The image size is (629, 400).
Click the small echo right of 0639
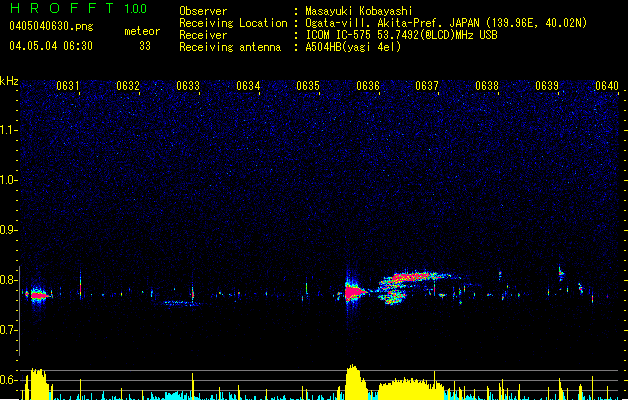click(561, 273)
